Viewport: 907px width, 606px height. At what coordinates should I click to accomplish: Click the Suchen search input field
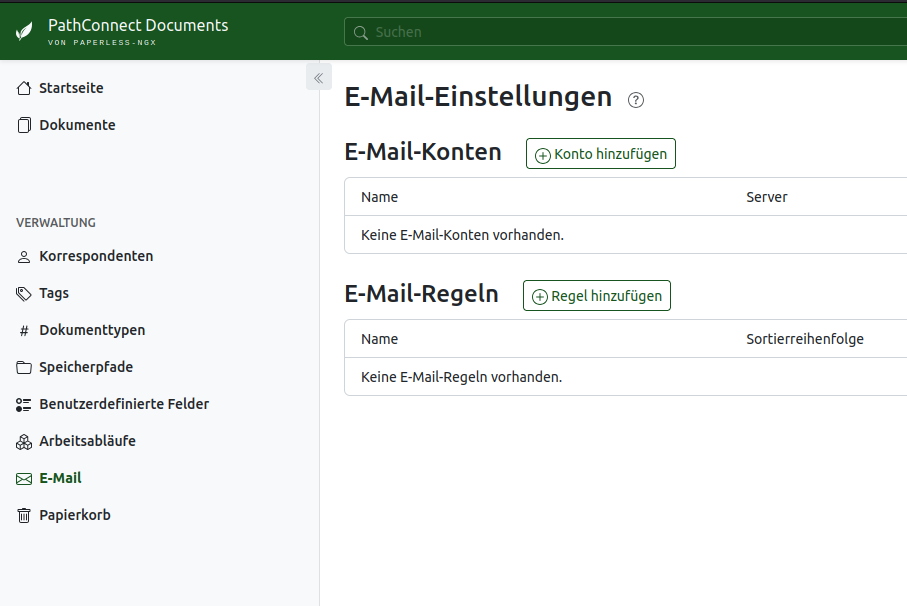coord(500,32)
